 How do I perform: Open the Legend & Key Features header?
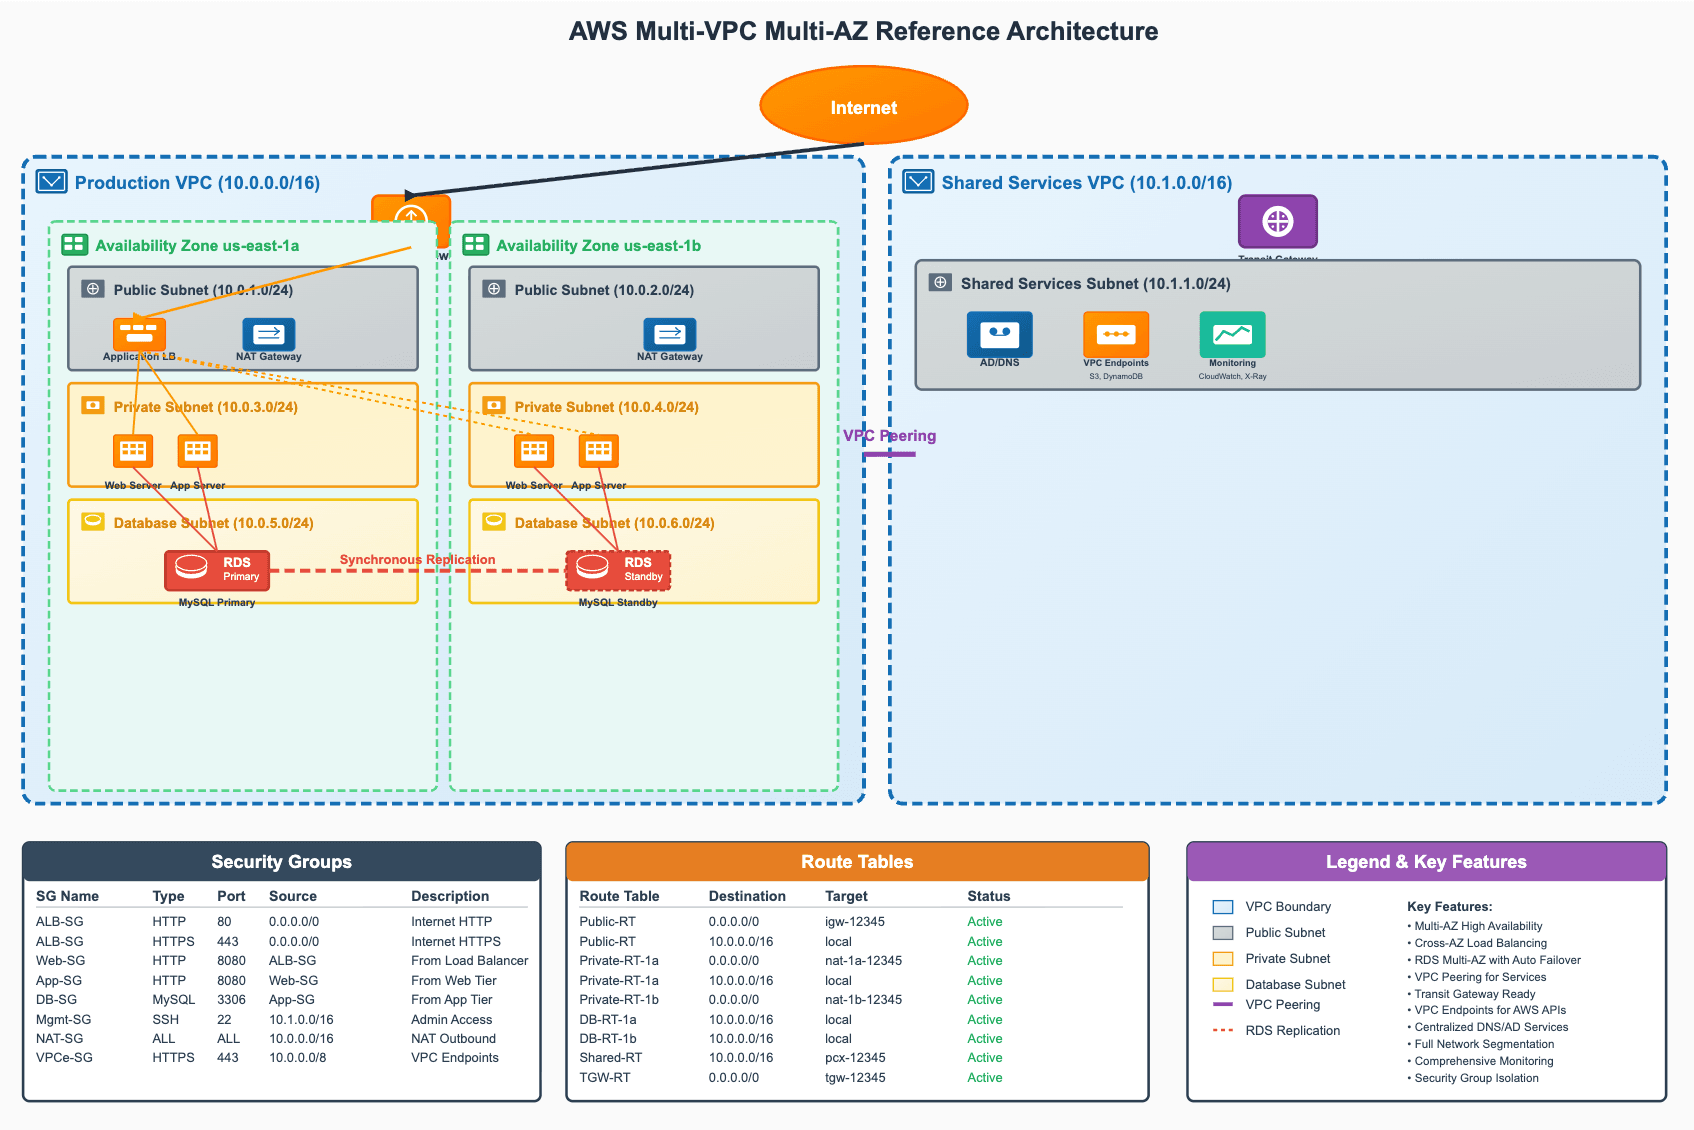1426,862
